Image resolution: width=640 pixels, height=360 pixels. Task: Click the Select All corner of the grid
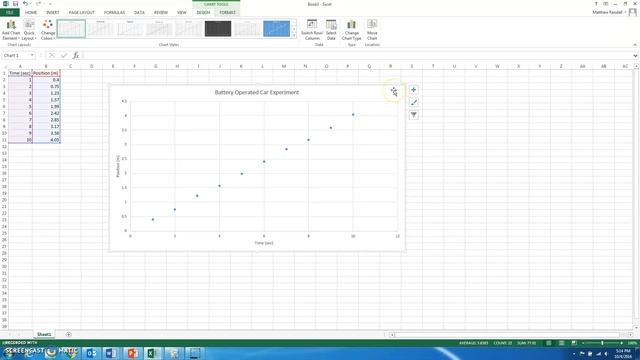[4, 66]
